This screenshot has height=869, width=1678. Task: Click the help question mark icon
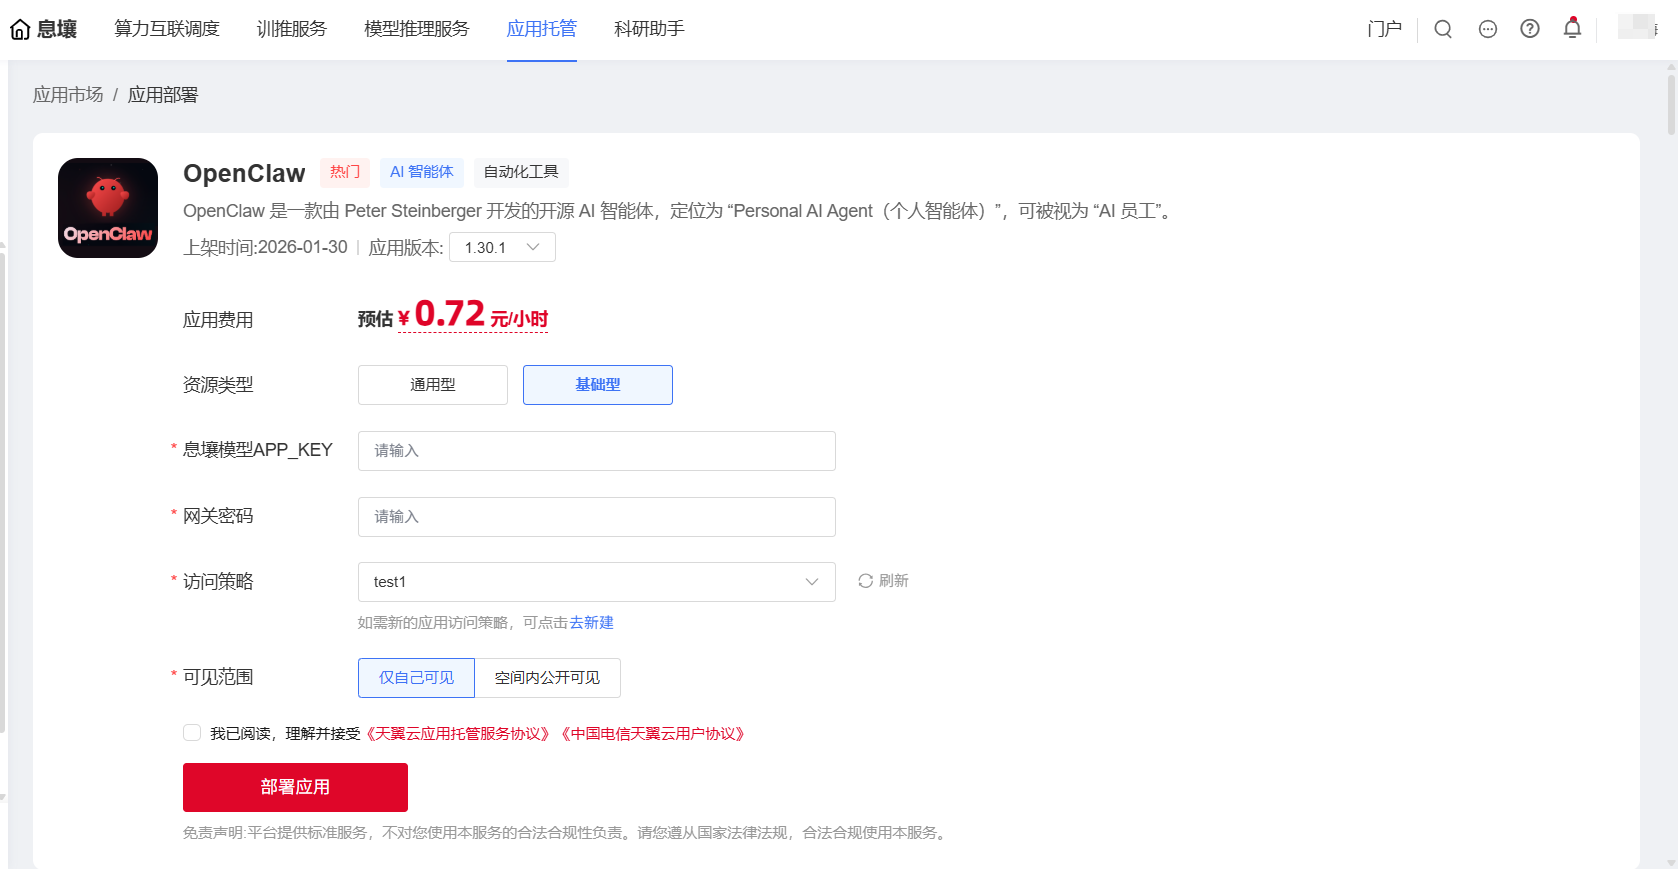(x=1530, y=29)
